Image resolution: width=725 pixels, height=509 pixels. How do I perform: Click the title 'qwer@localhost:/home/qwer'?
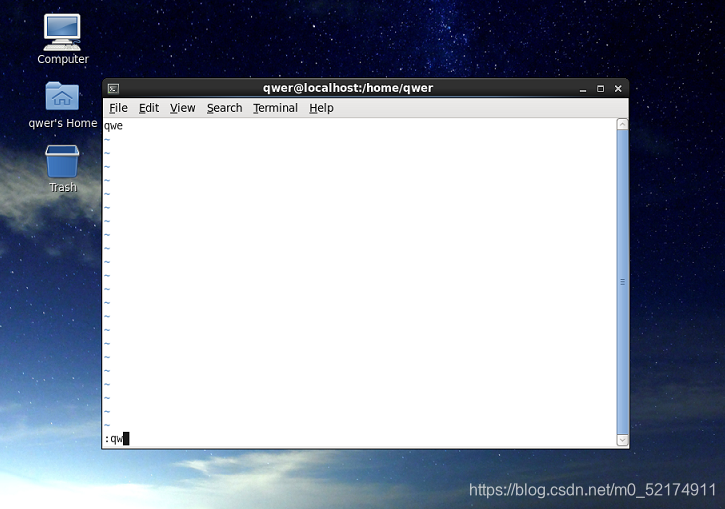tap(348, 88)
